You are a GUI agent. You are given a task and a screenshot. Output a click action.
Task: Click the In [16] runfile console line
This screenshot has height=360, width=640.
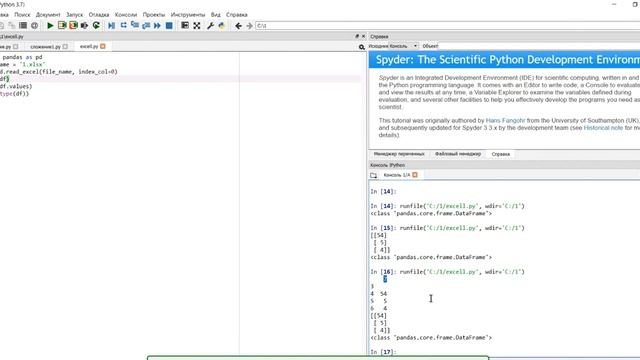coord(447,272)
